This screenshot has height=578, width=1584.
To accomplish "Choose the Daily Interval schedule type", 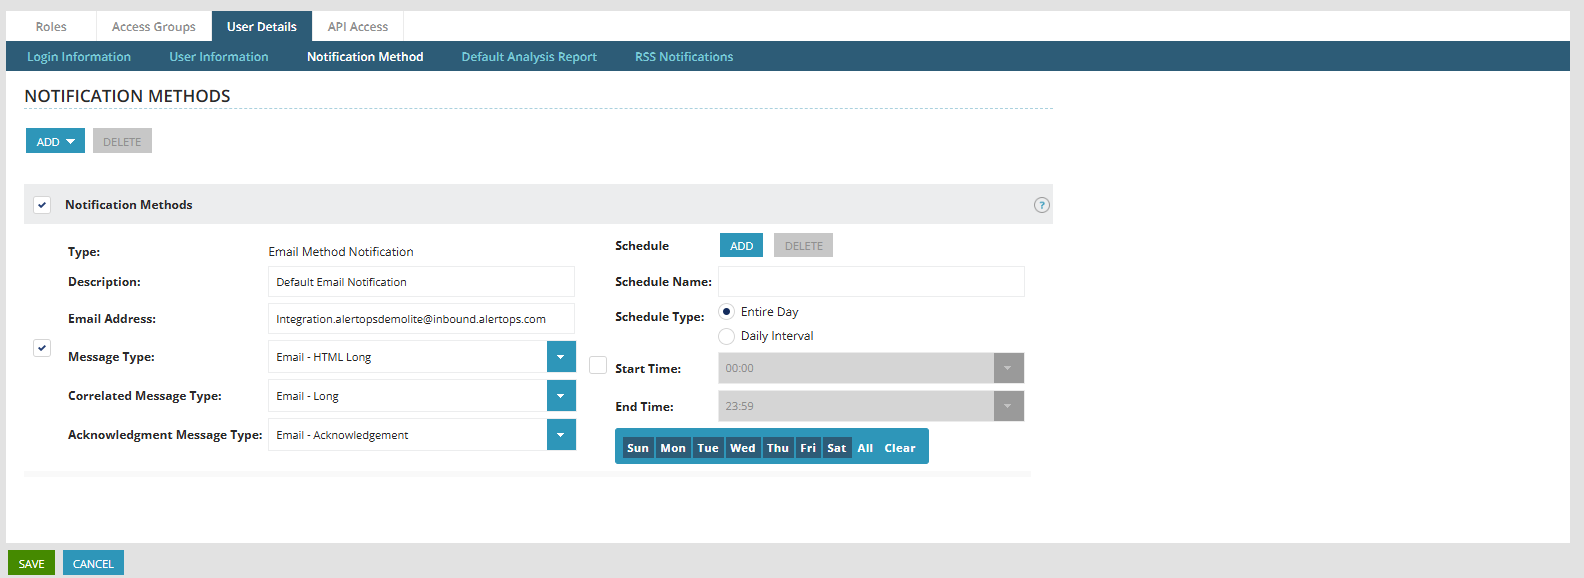I will pos(727,336).
